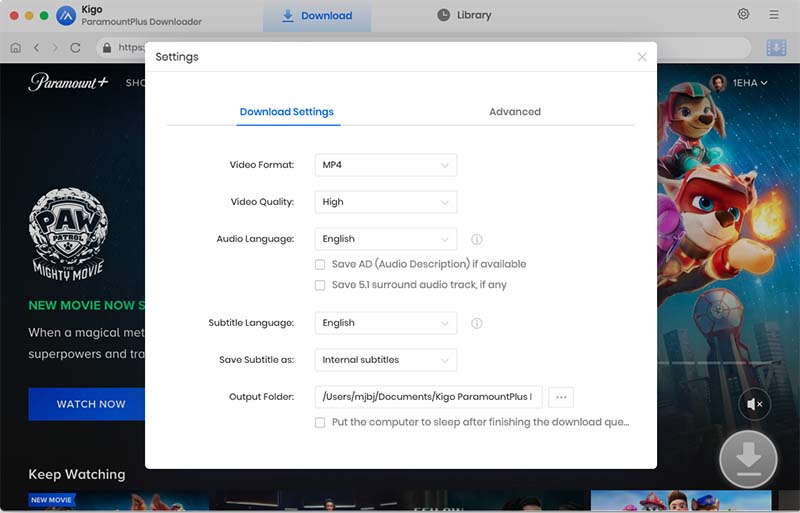This screenshot has width=800, height=513.
Task: Open the Video Quality dropdown
Action: click(386, 202)
